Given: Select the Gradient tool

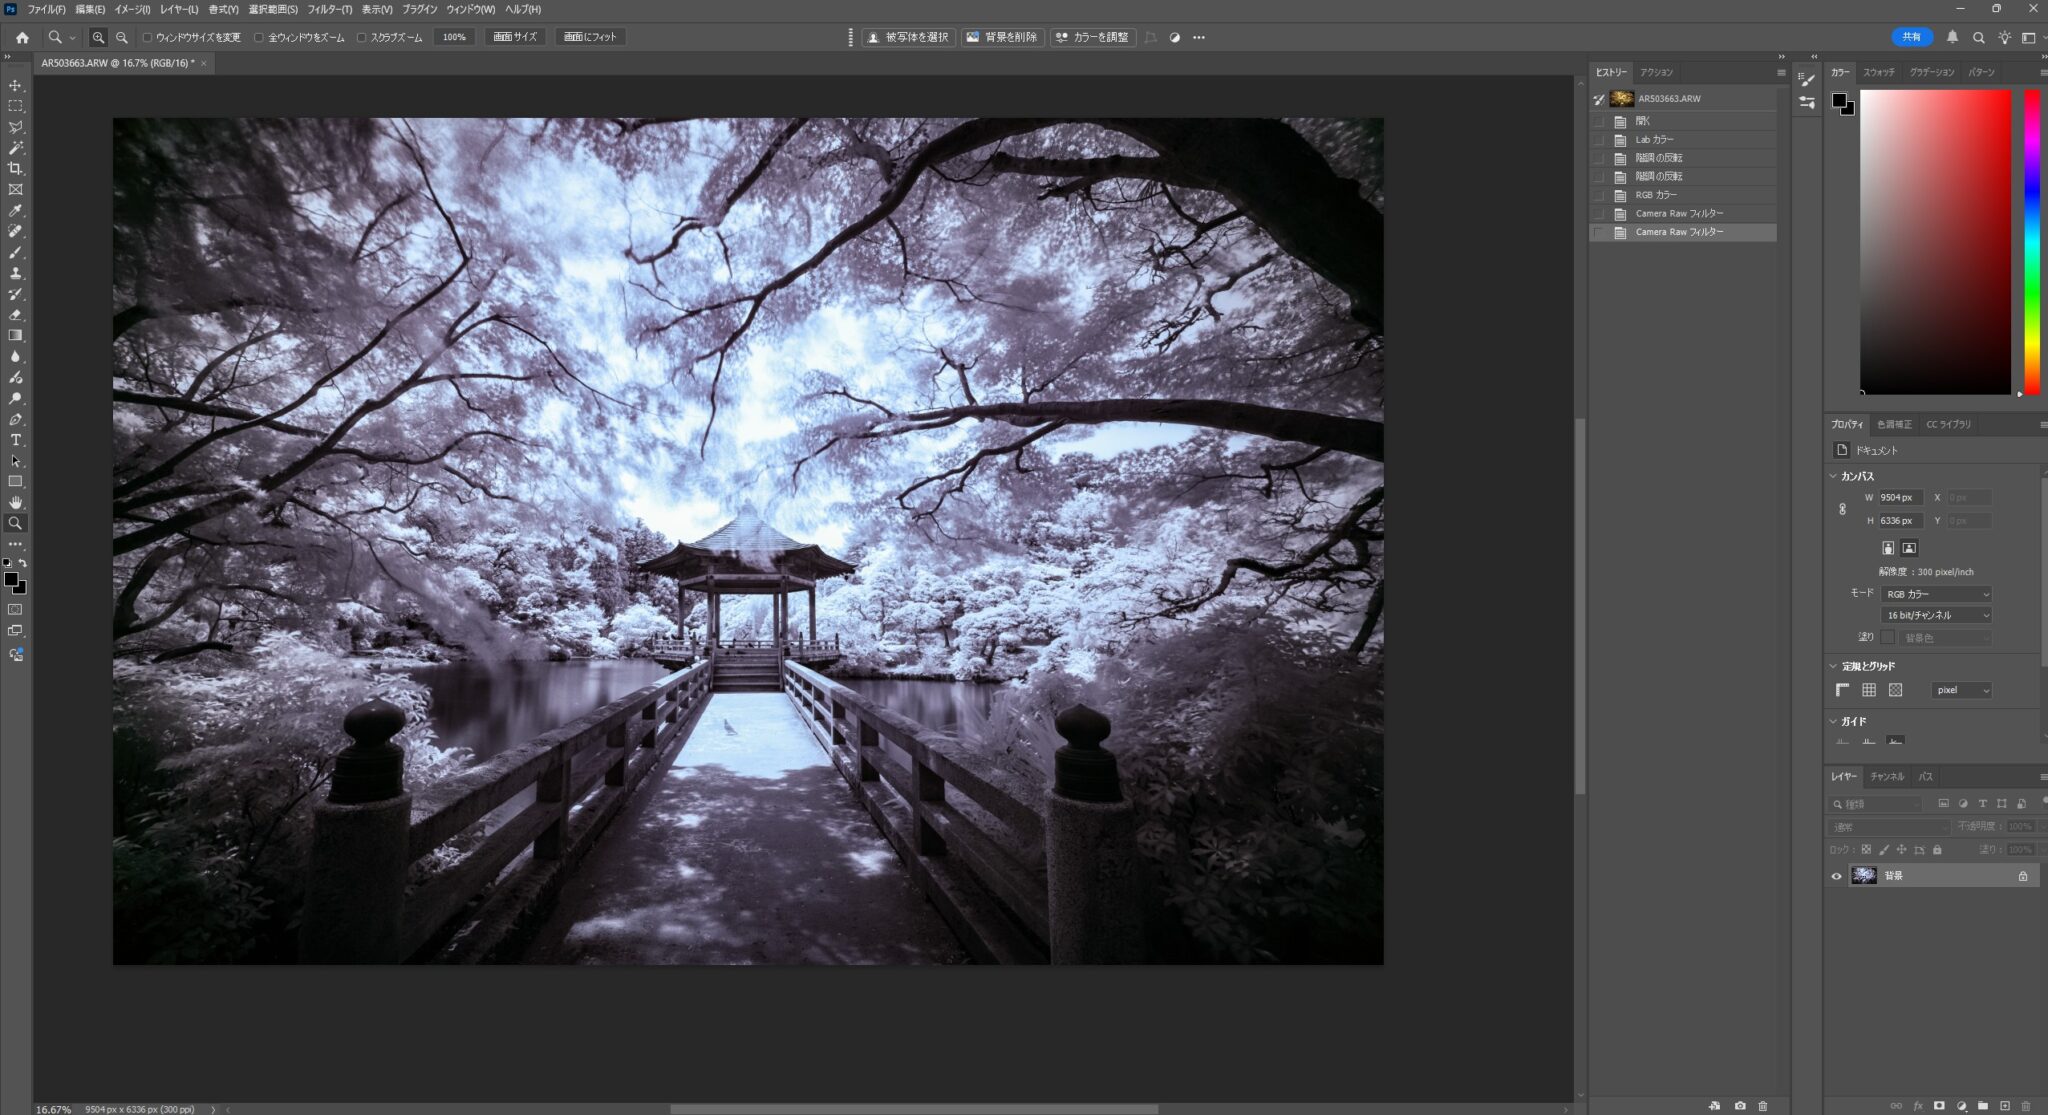Looking at the screenshot, I should click(15, 335).
